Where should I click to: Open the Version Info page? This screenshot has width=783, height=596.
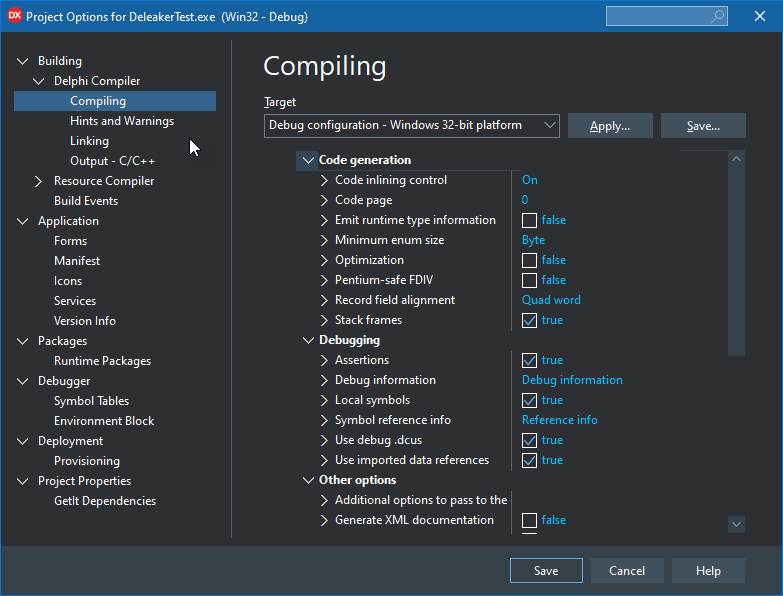tap(85, 320)
